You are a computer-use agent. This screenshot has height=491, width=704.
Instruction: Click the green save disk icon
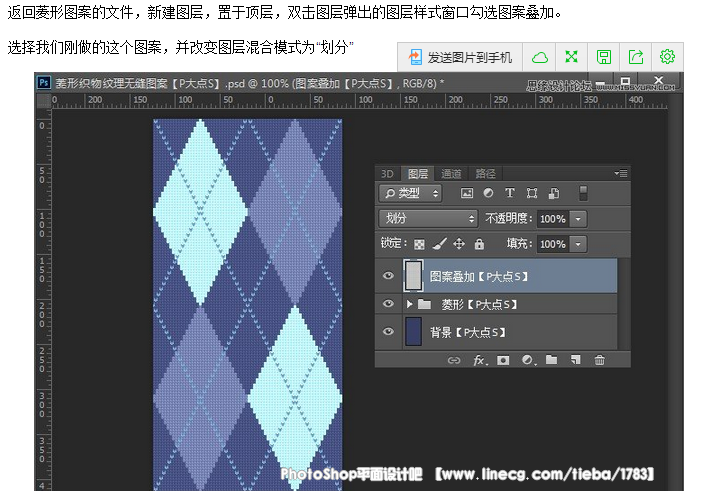pyautogui.click(x=603, y=57)
